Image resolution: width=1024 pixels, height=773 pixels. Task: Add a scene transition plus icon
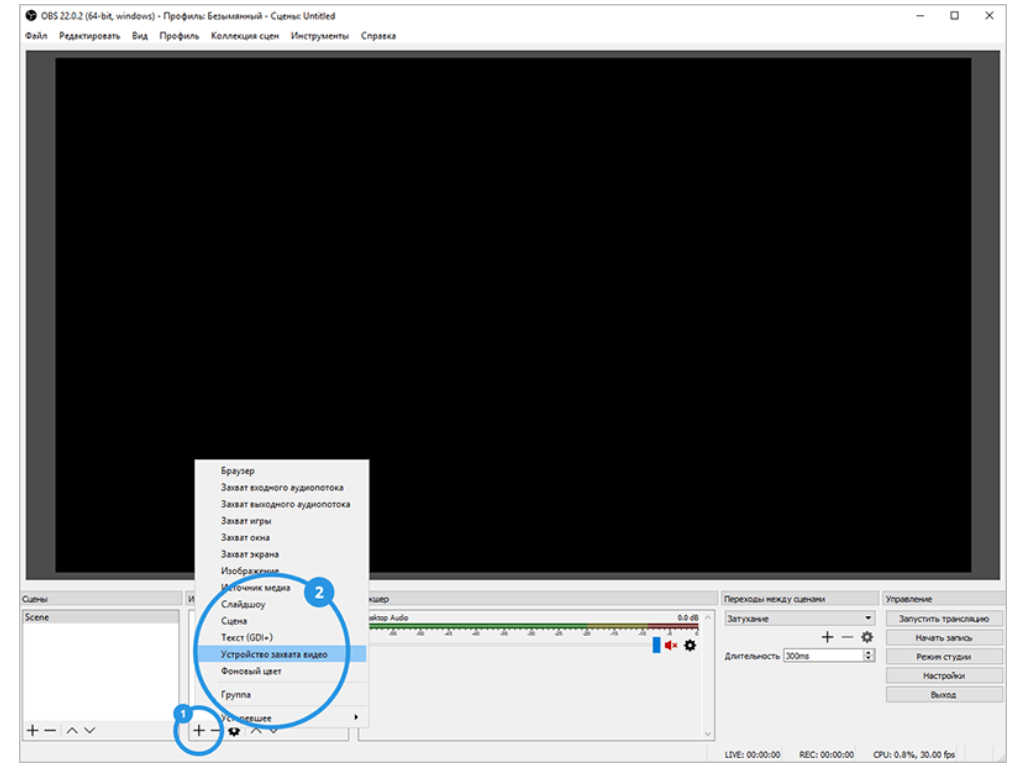click(827, 637)
